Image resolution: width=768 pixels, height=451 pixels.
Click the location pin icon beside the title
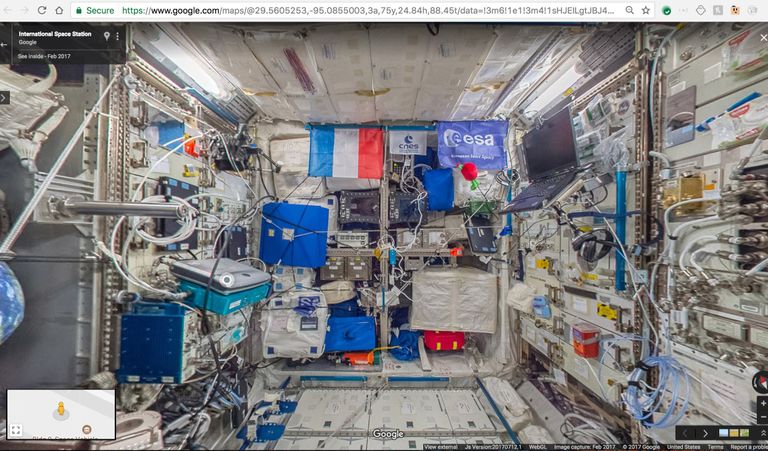point(107,36)
